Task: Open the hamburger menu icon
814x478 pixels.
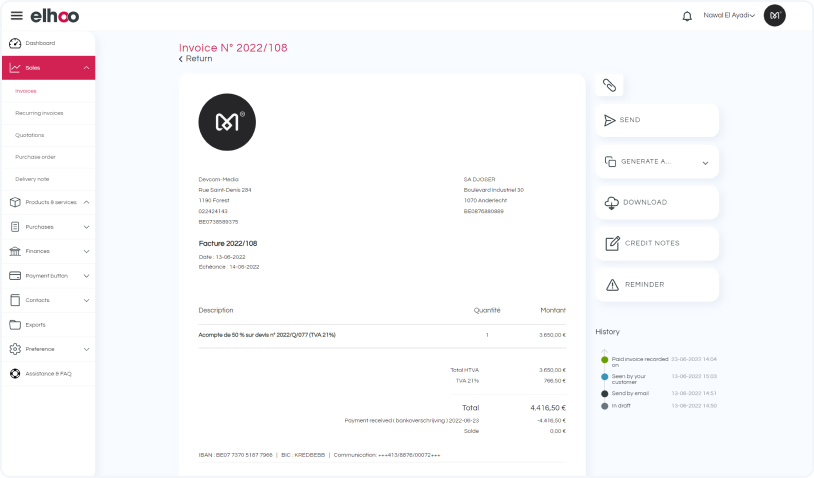Action: (x=16, y=16)
